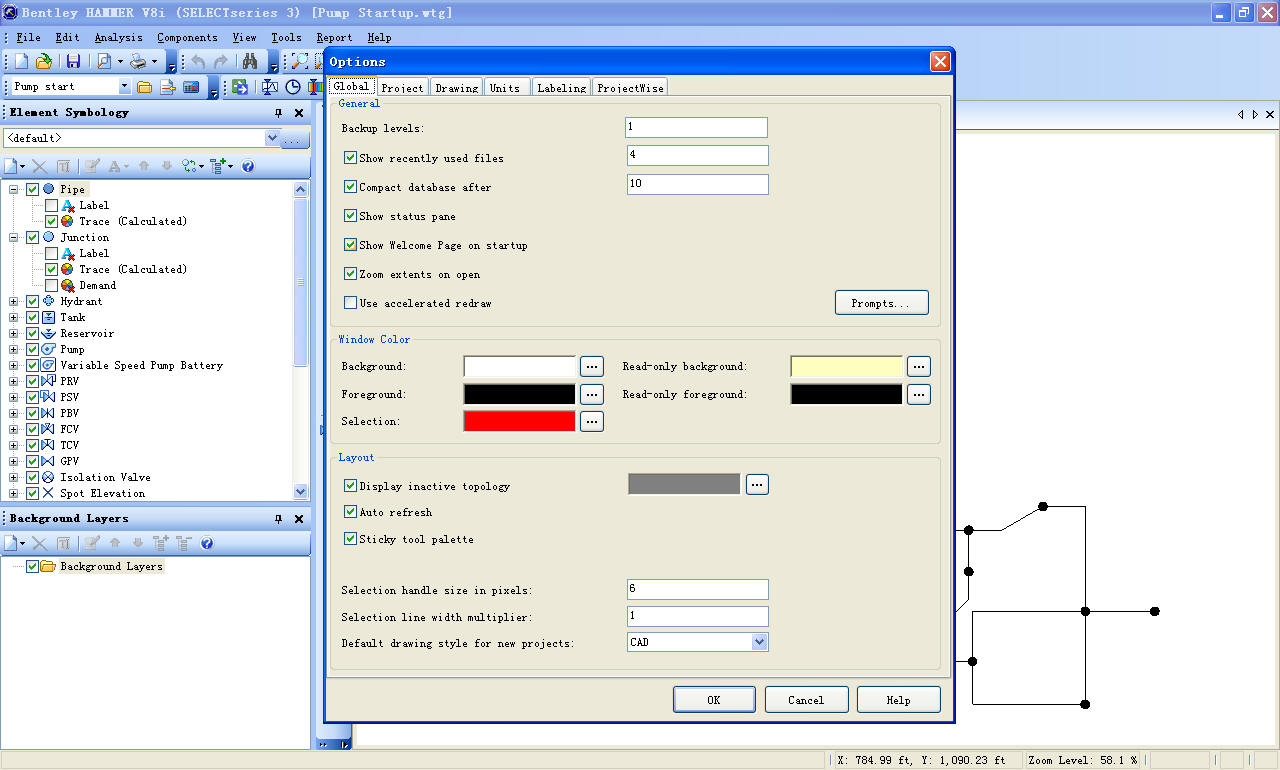Screen dimensions: 1280x770
Task: Click Help icon in Background Layers toolbar
Action: click(207, 543)
